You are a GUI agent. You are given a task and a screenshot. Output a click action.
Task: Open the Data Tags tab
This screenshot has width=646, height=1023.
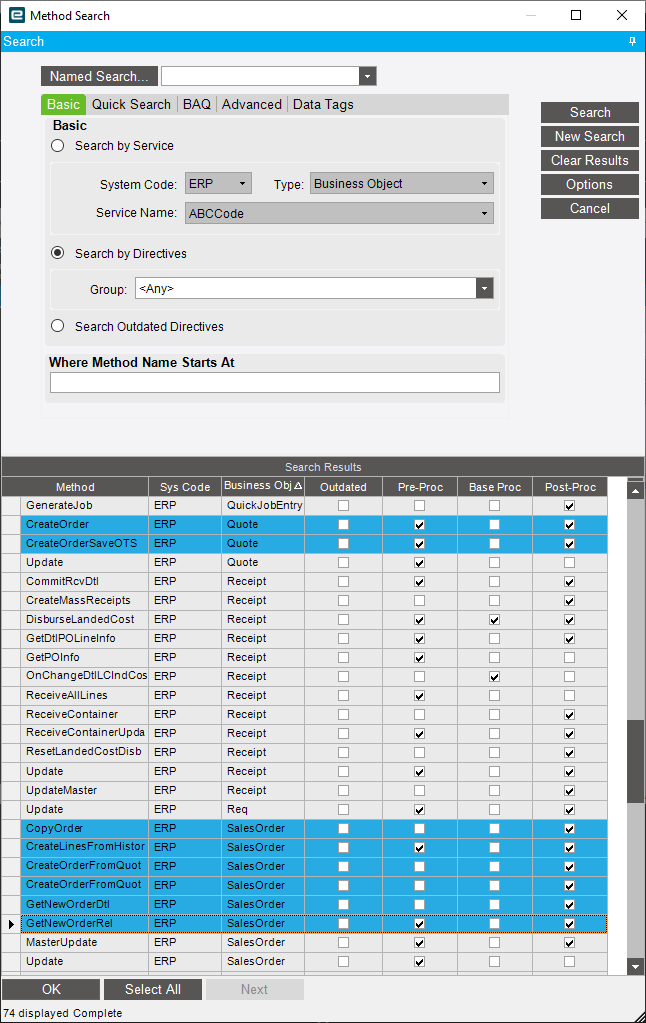(x=323, y=104)
